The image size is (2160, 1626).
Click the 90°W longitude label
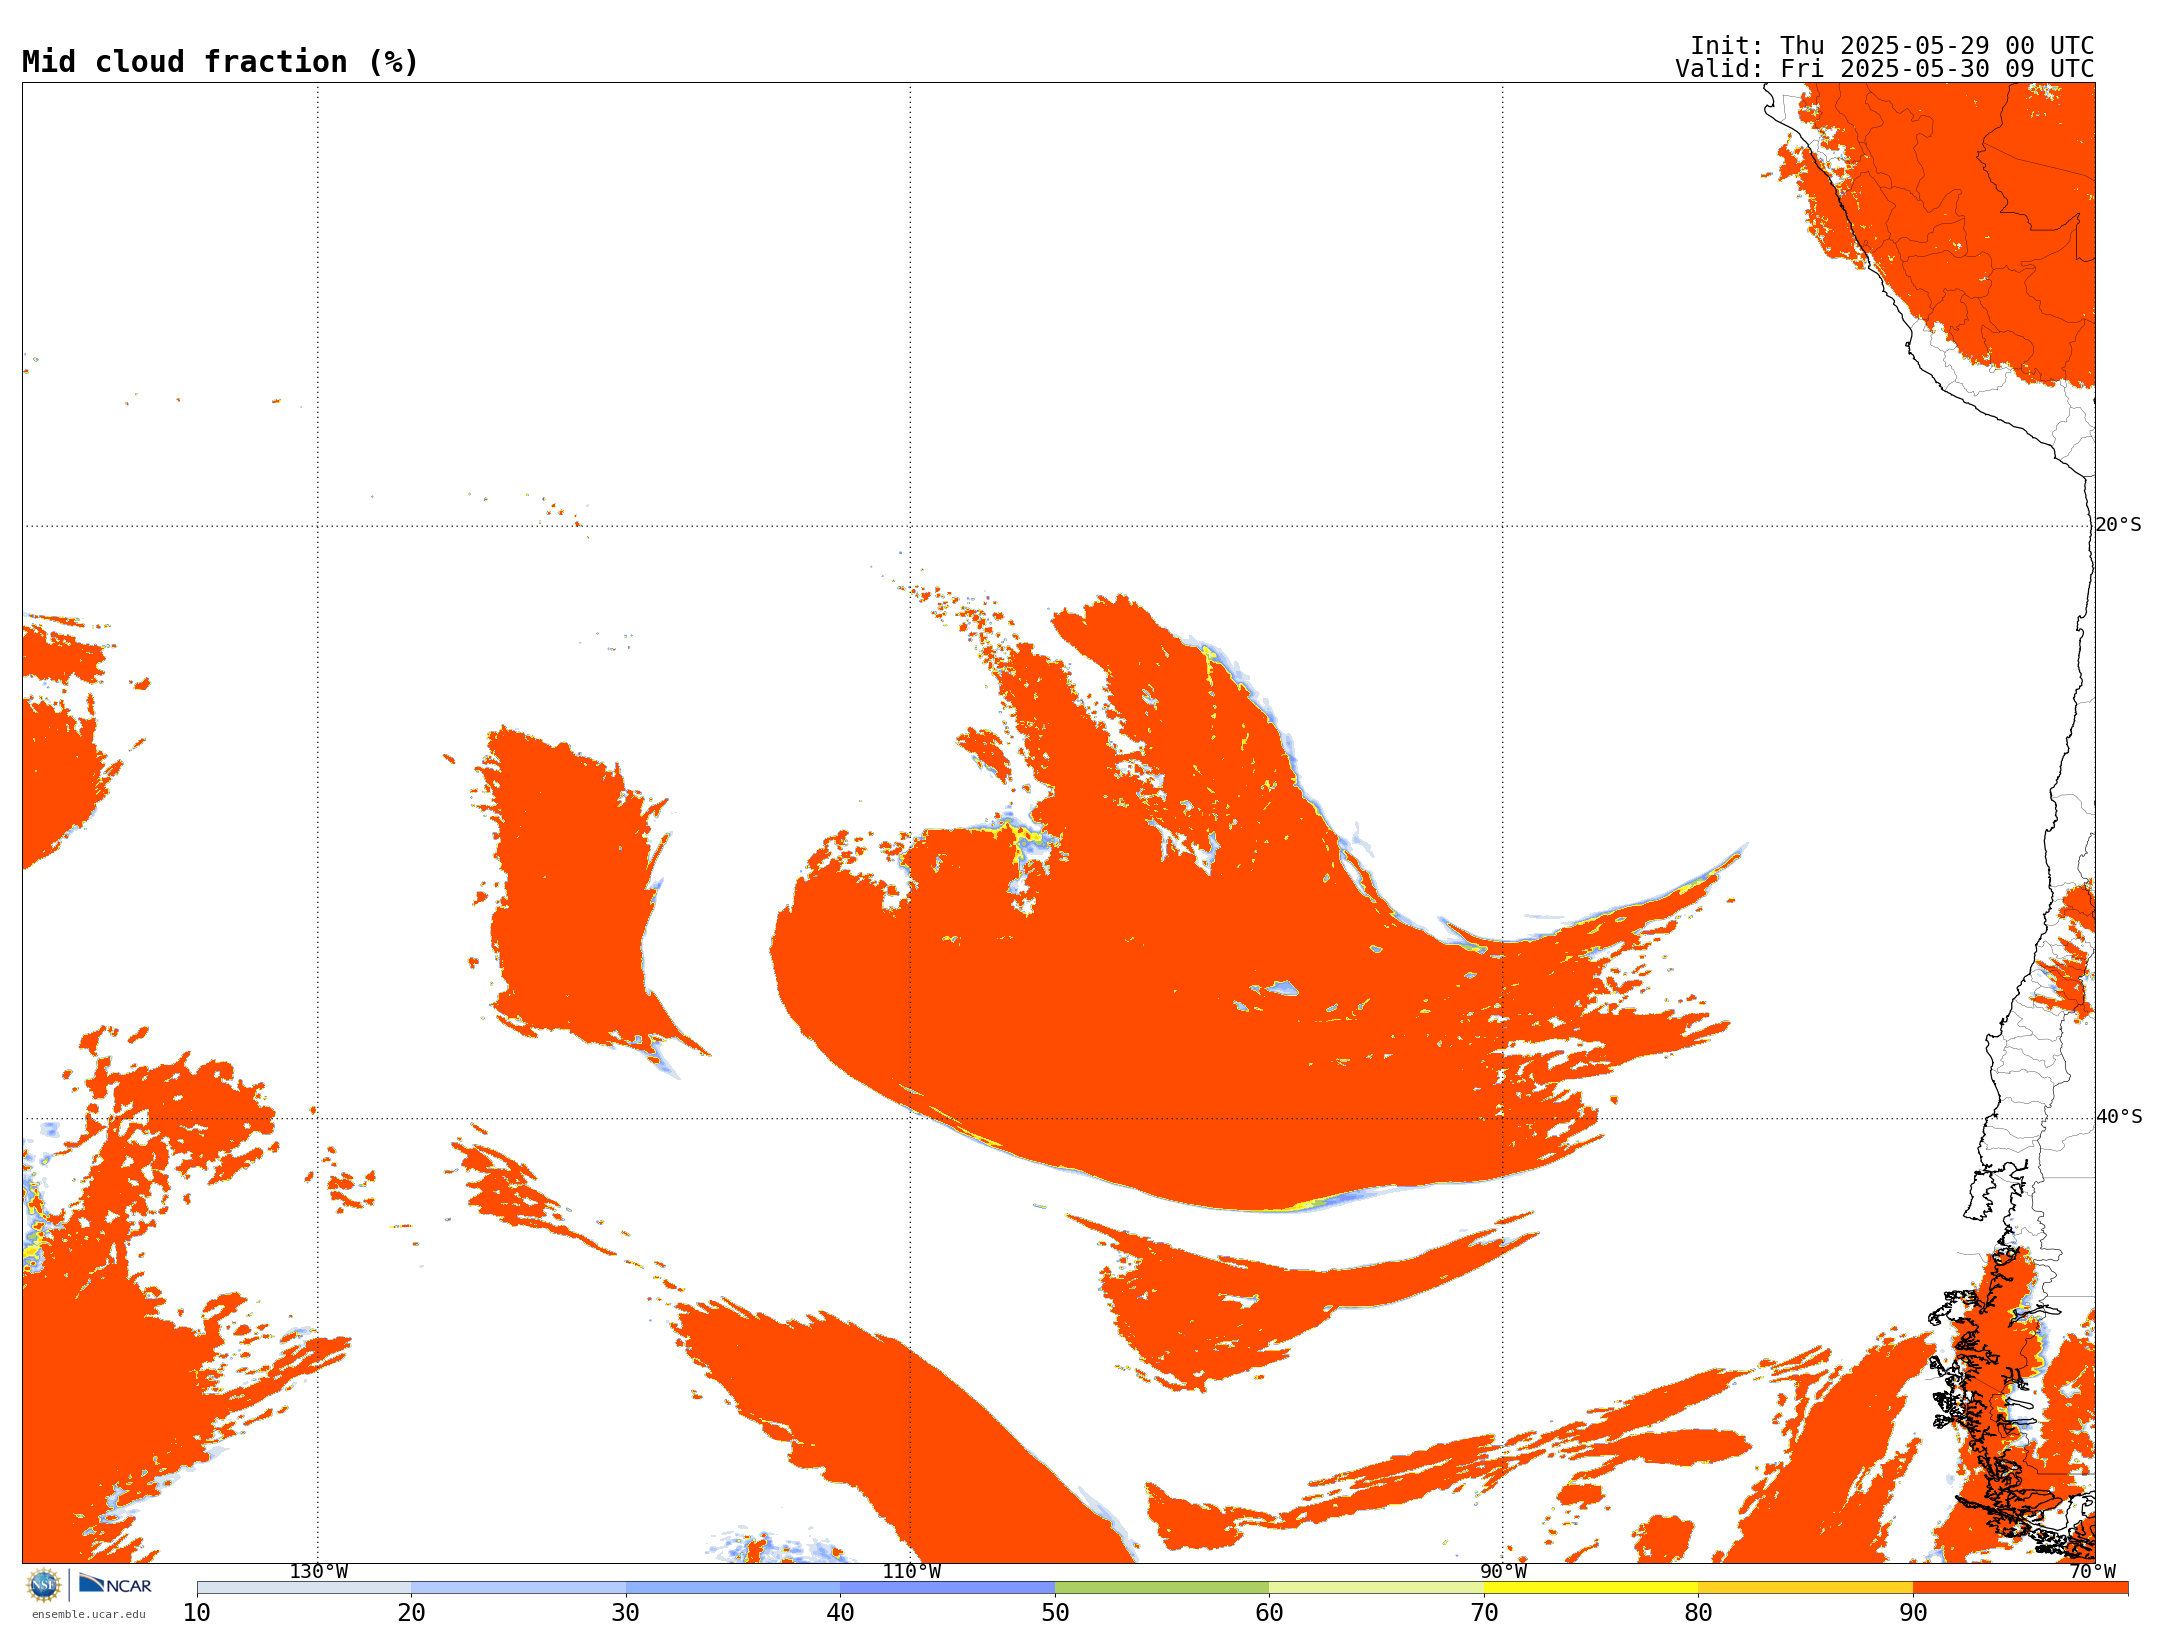[1502, 1572]
